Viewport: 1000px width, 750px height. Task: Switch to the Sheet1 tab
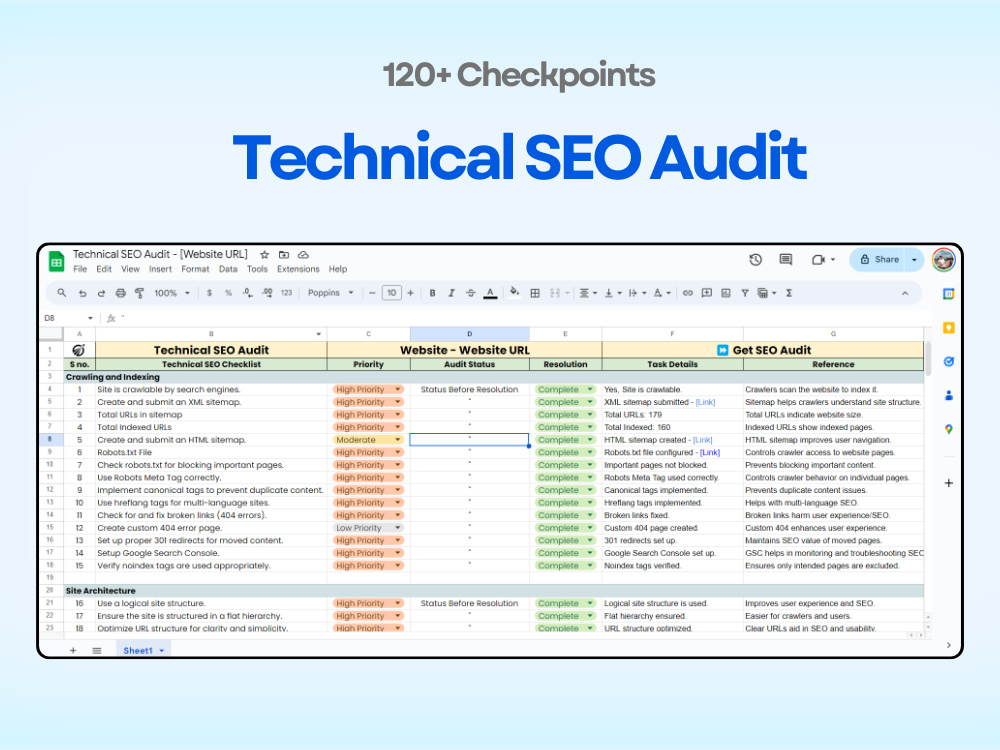pos(138,651)
